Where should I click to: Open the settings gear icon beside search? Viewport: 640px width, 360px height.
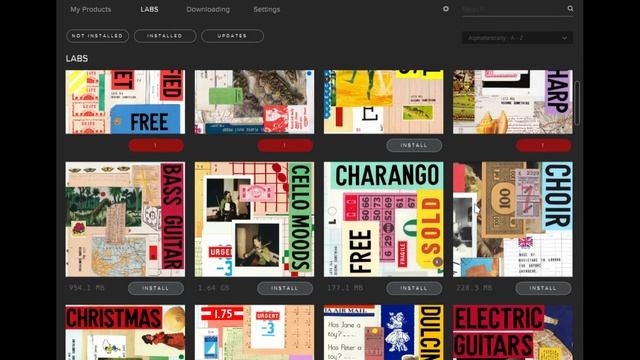click(x=446, y=9)
